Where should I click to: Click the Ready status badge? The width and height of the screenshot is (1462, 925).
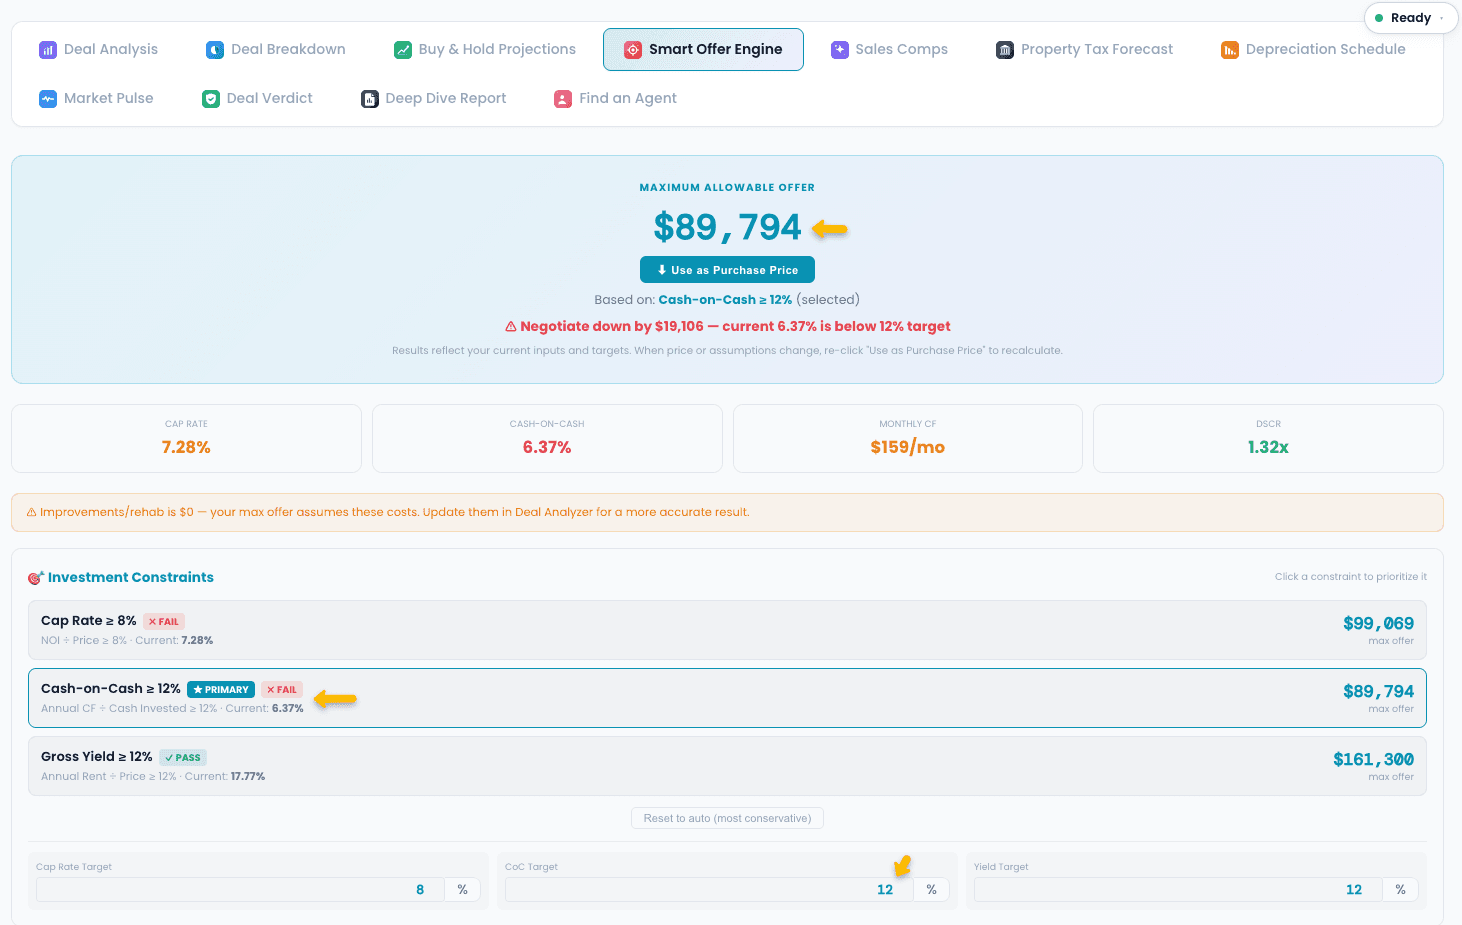pos(1411,18)
